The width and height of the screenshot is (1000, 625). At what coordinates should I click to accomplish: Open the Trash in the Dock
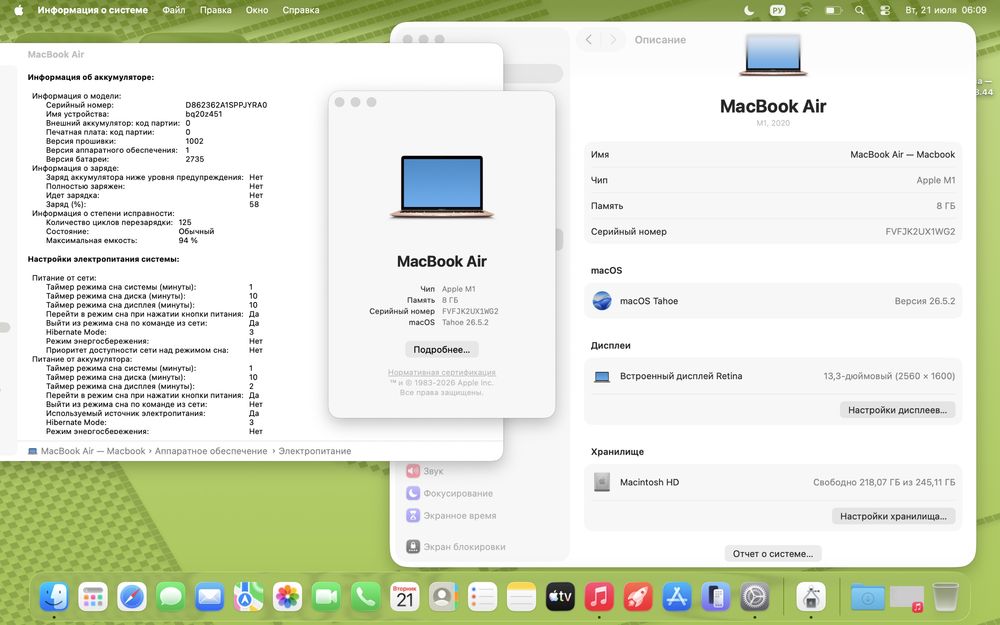[x=945, y=598]
